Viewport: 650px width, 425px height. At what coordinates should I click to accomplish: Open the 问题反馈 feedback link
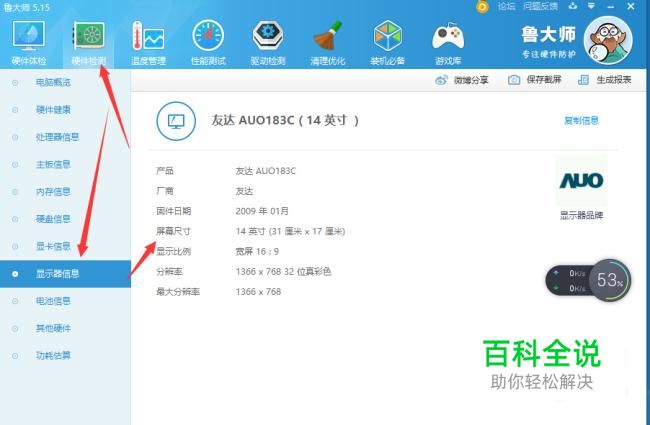tap(540, 6)
